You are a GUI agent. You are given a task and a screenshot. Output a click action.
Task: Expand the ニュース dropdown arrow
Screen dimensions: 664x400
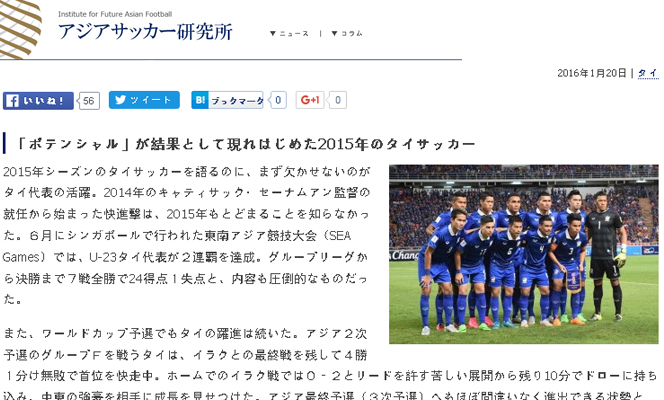pos(273,33)
